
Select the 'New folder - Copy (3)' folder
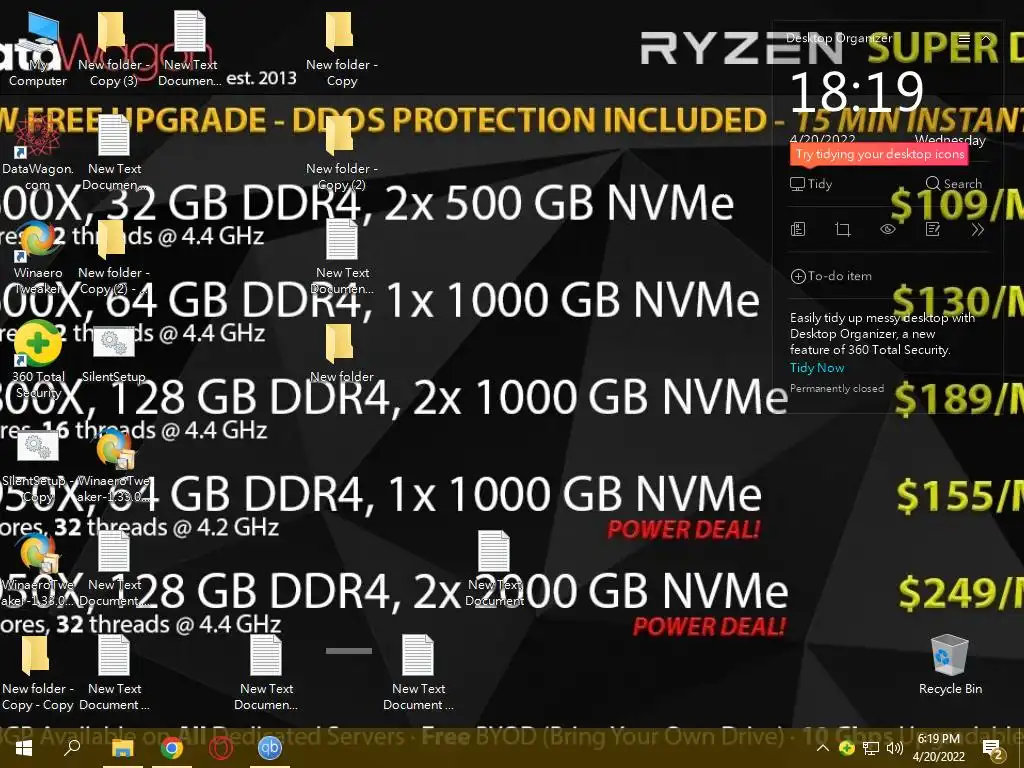[114, 50]
